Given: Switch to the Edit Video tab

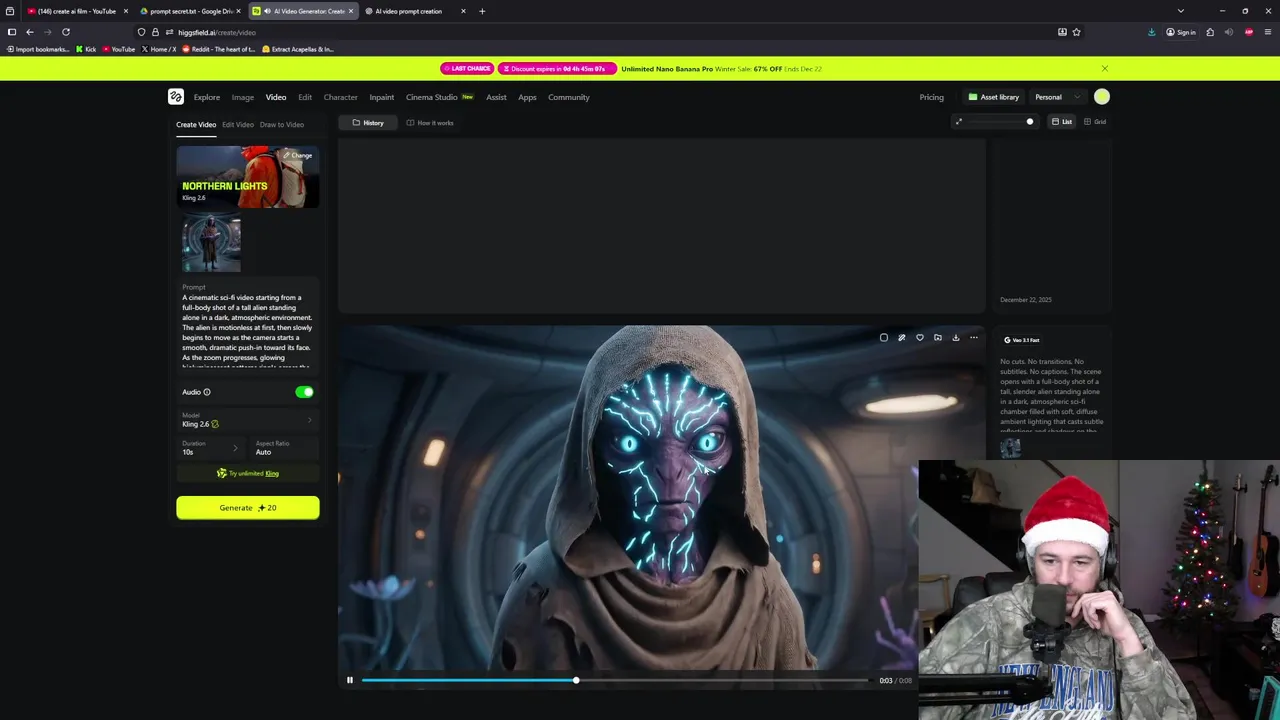Looking at the screenshot, I should (237, 124).
